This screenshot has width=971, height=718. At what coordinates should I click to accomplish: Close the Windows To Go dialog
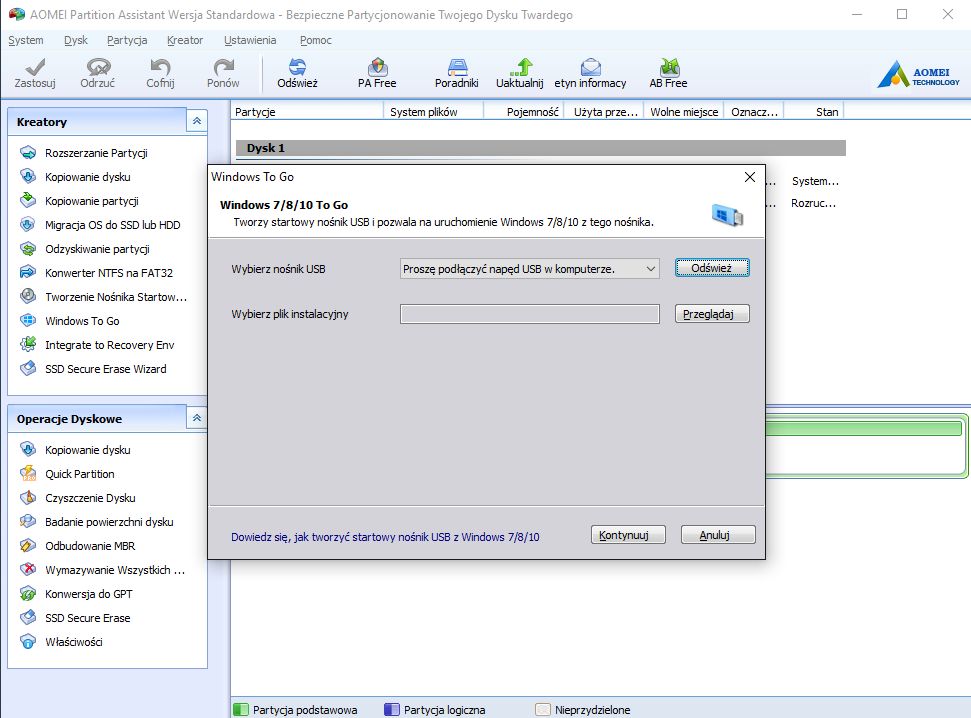pos(749,177)
